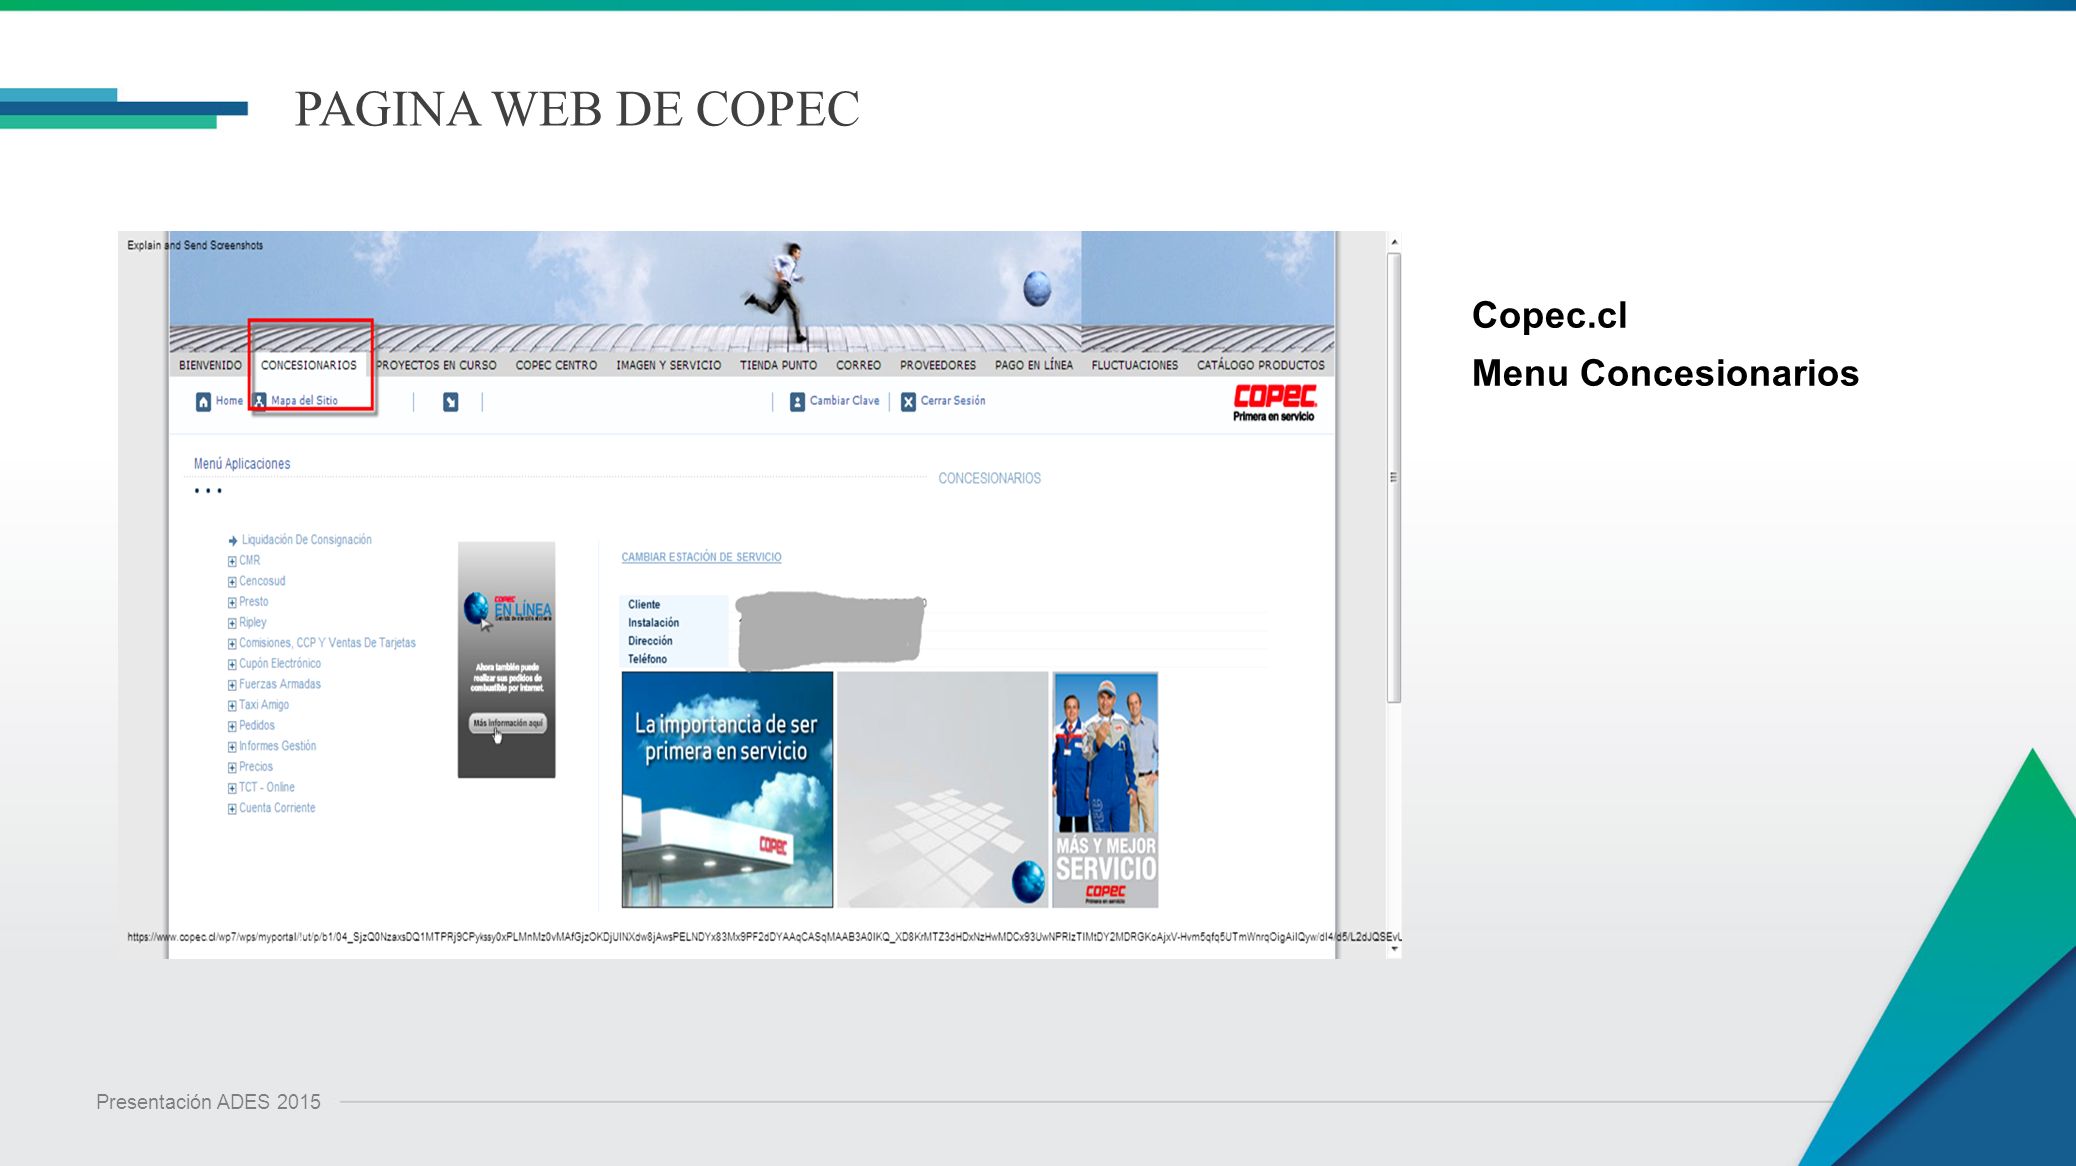Click the blue globe in header banner
Viewport: 2076px width, 1166px height.
(1037, 289)
